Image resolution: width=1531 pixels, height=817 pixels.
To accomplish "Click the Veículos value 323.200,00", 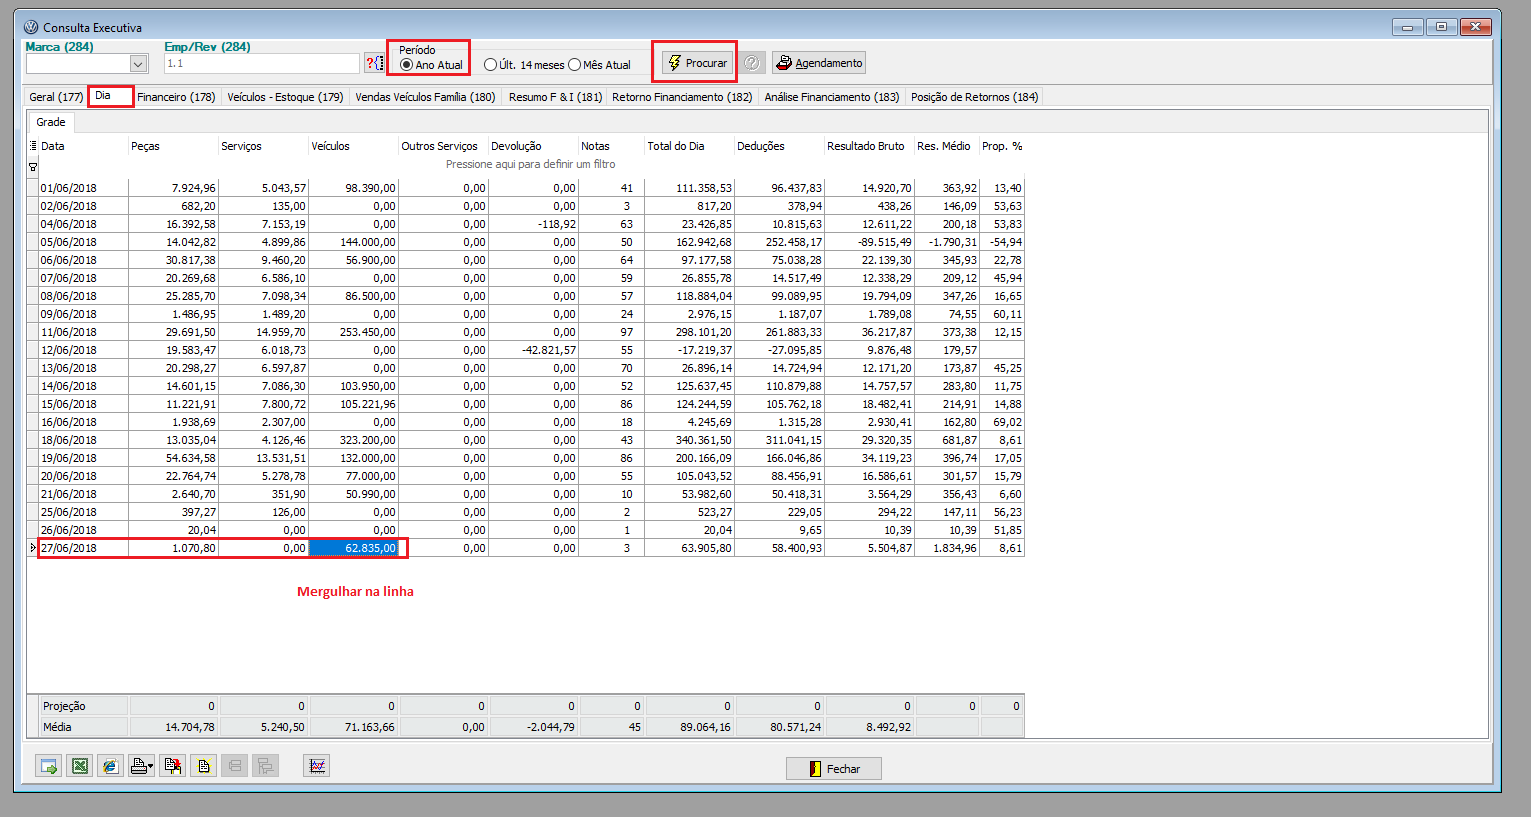I will (353, 440).
